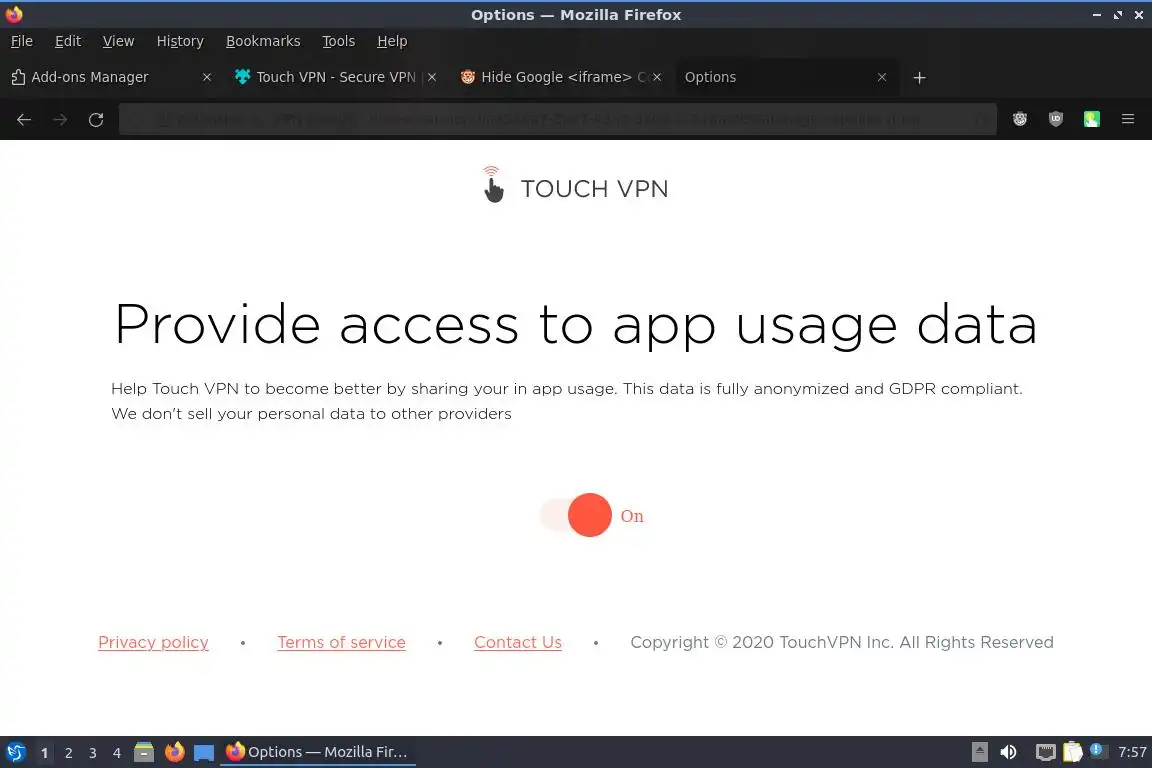1152x768 pixels.
Task: Open the Edit menu
Action: click(68, 41)
